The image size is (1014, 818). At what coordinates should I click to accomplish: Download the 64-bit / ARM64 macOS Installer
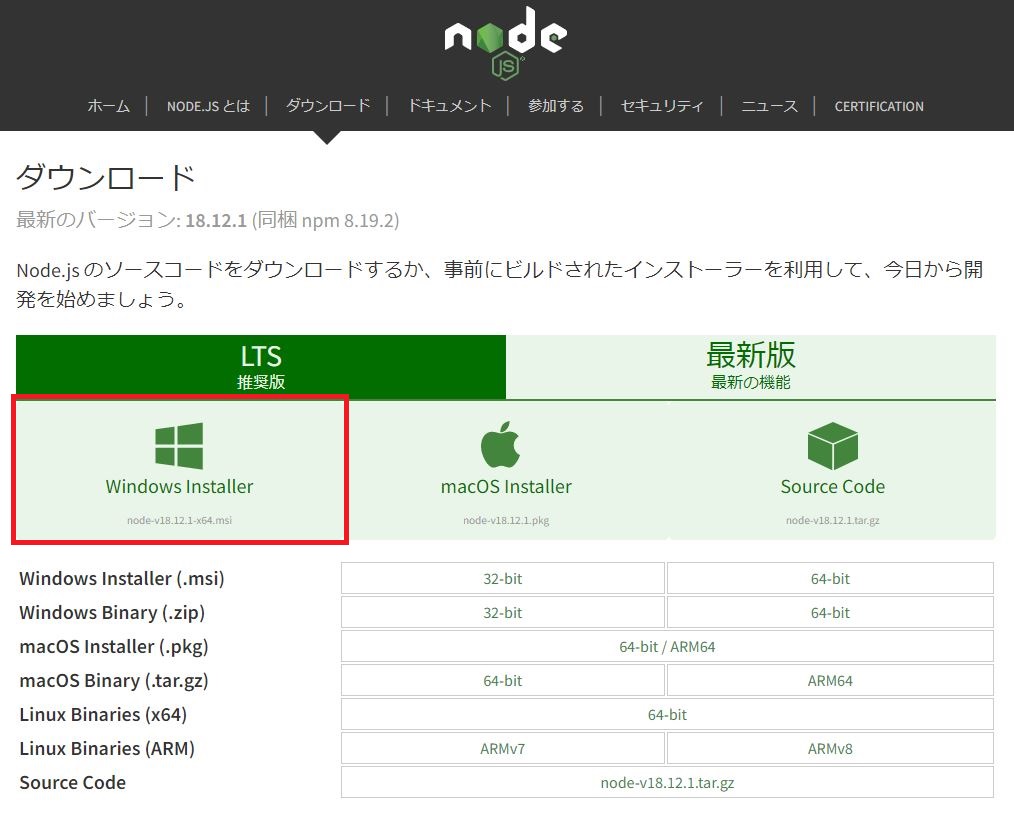[x=666, y=646]
